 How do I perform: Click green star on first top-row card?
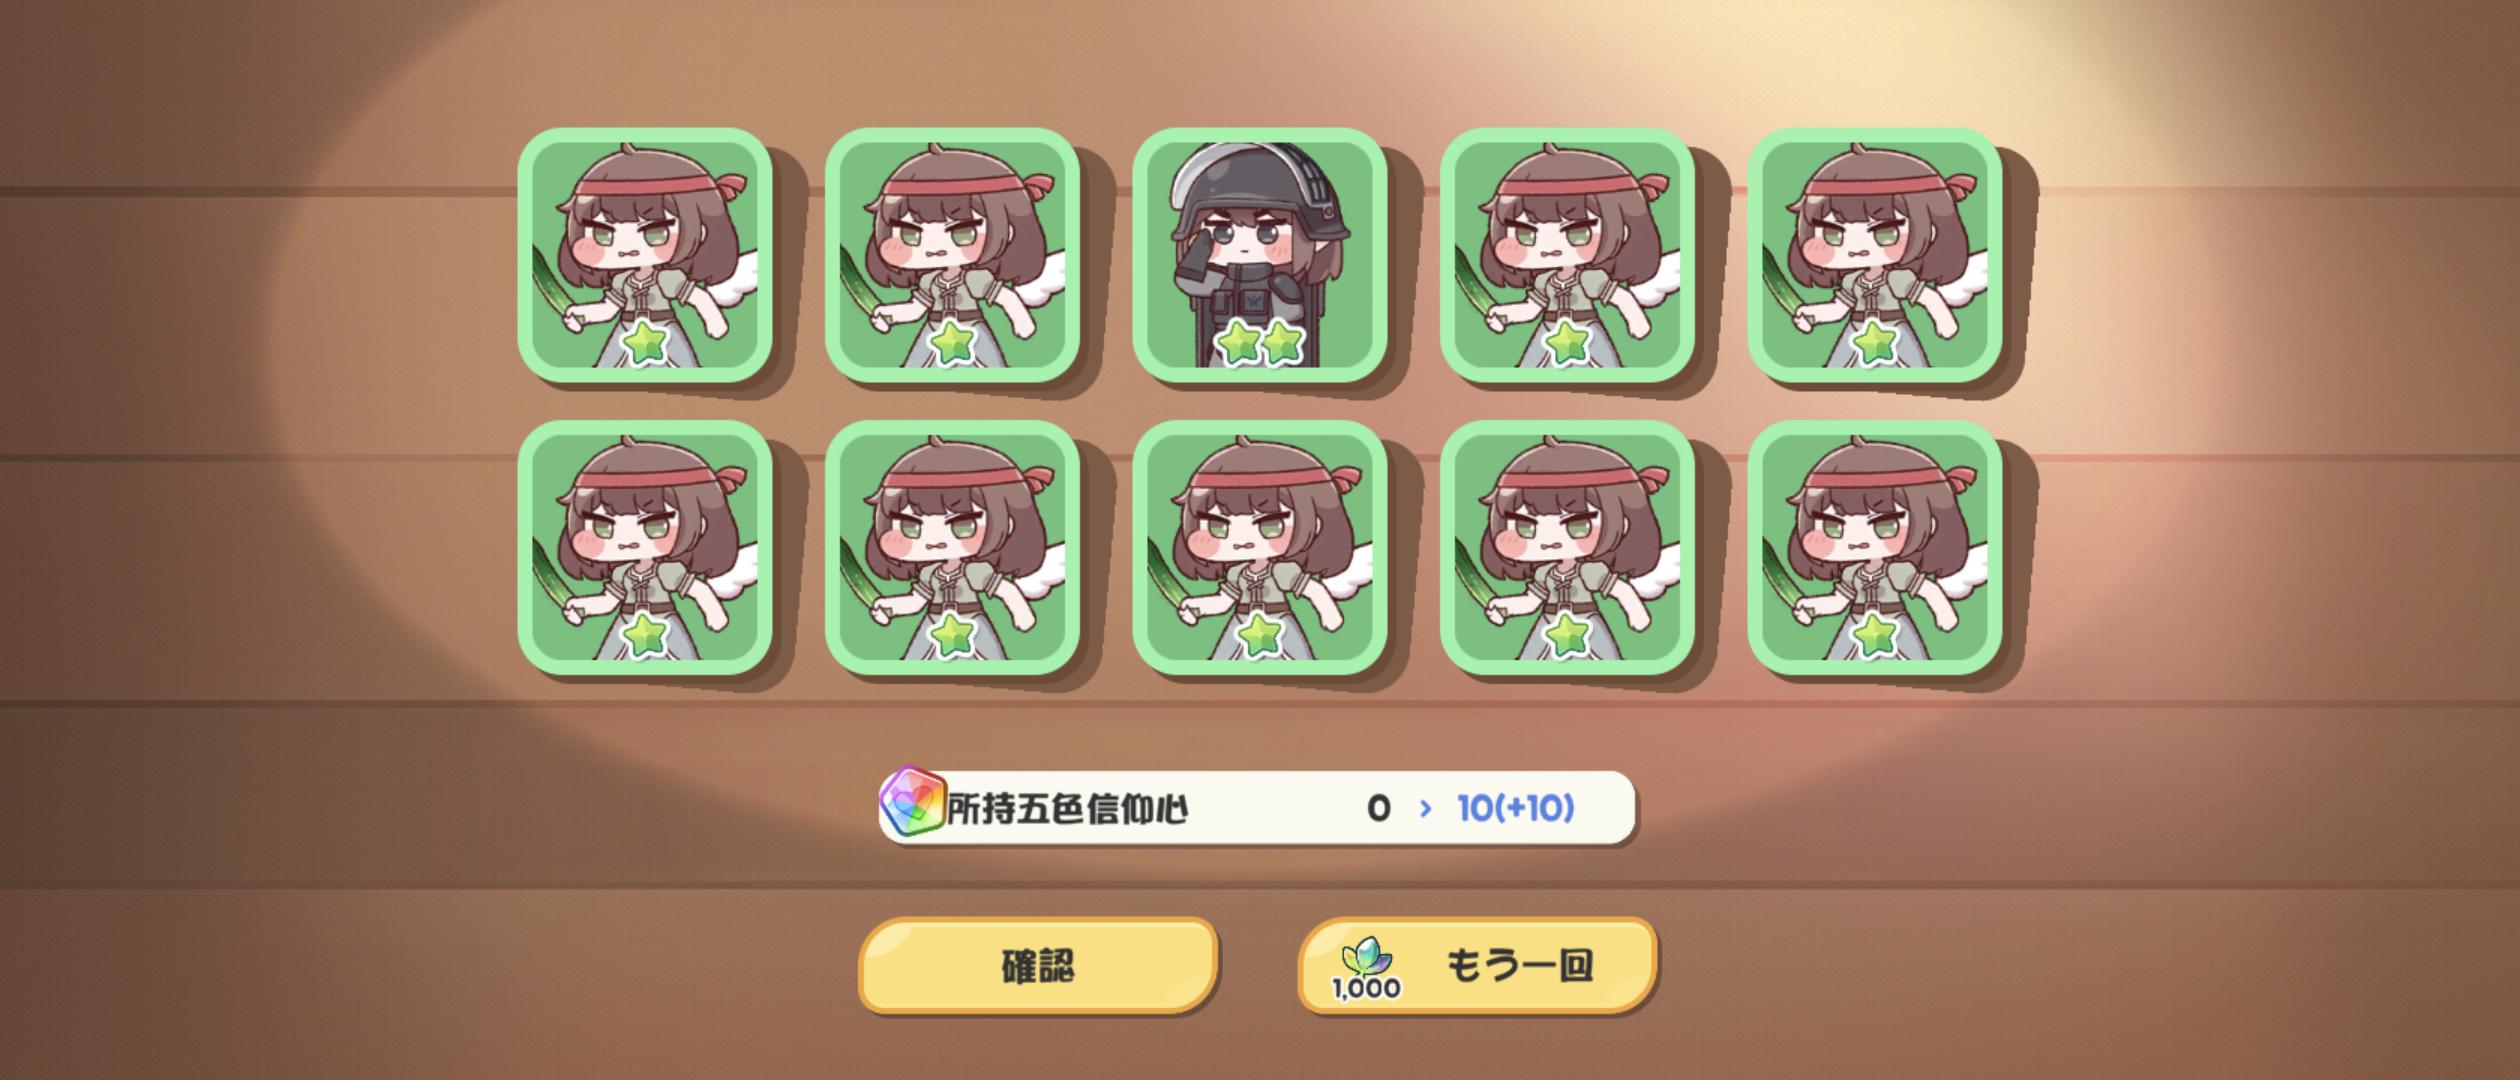pyautogui.click(x=645, y=344)
